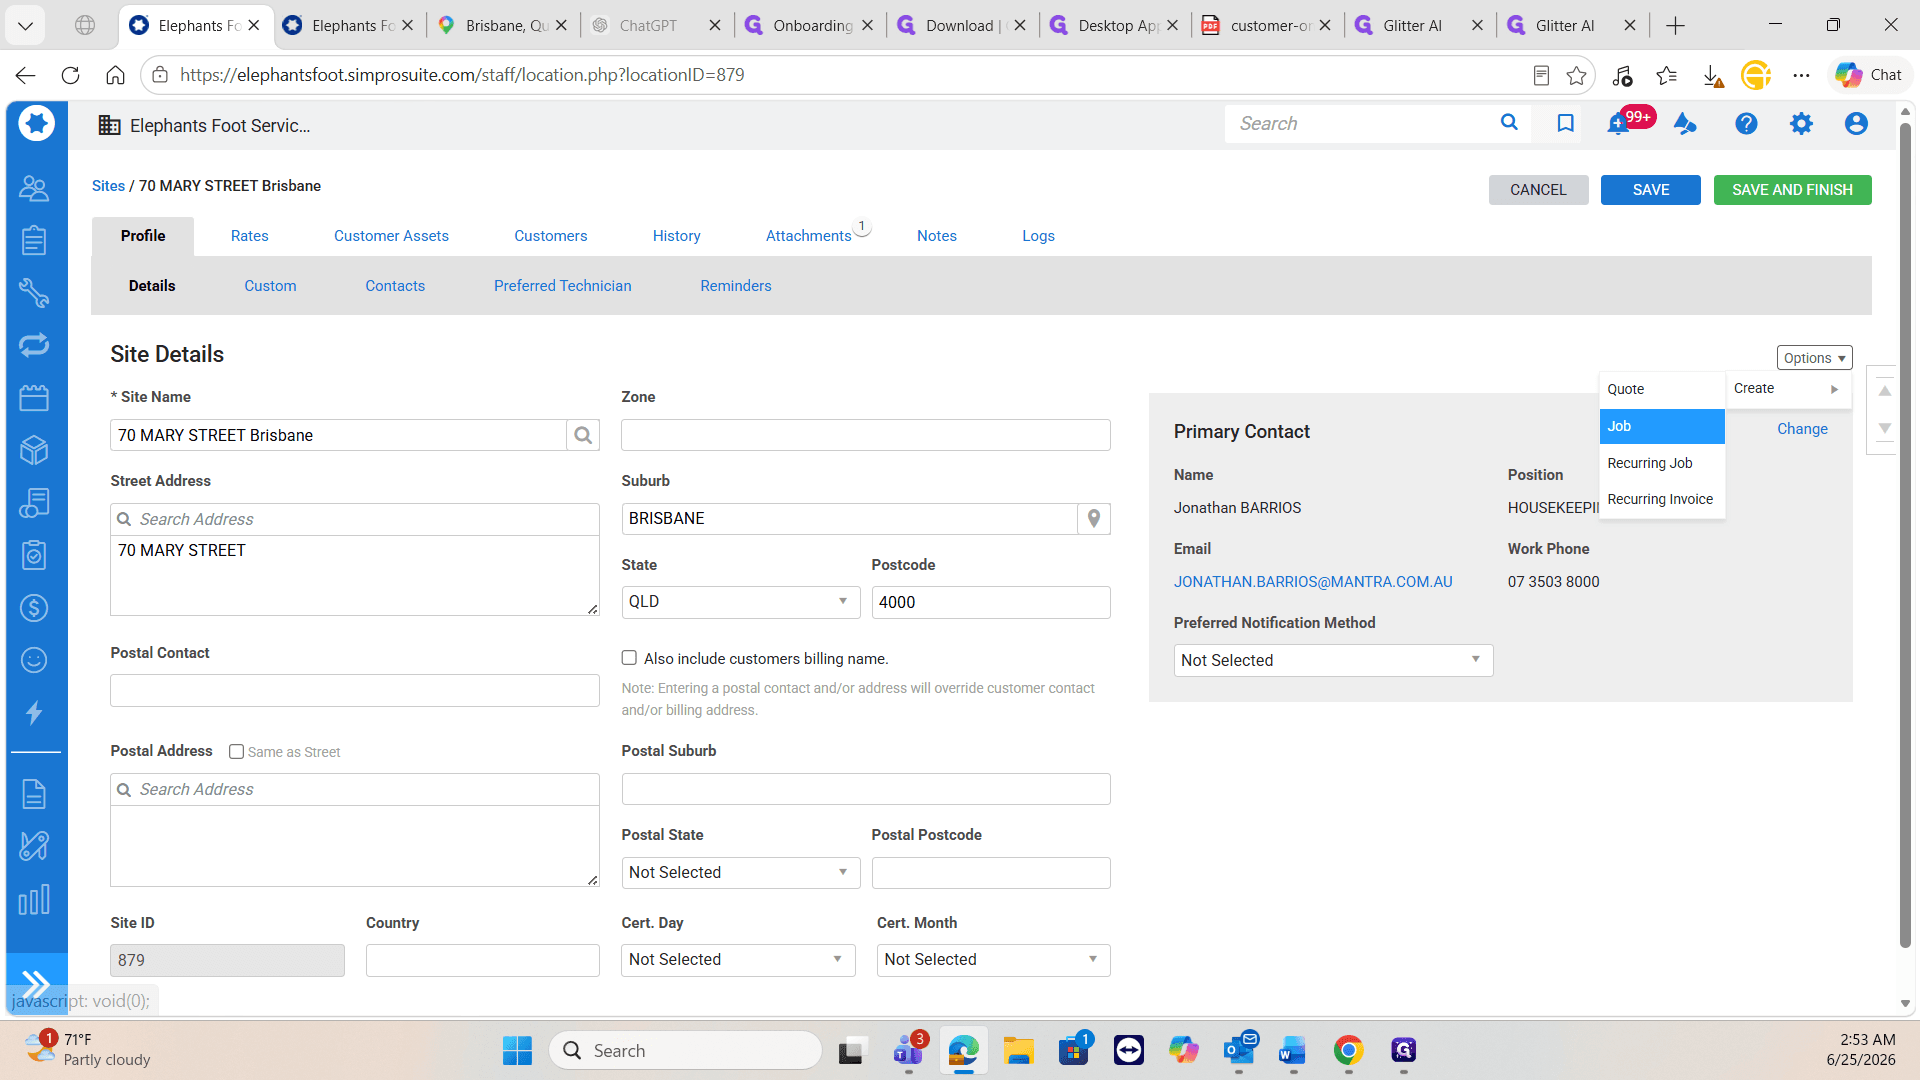Switch to the Preferred Technician subtab
1920x1080 pixels.
(562, 286)
